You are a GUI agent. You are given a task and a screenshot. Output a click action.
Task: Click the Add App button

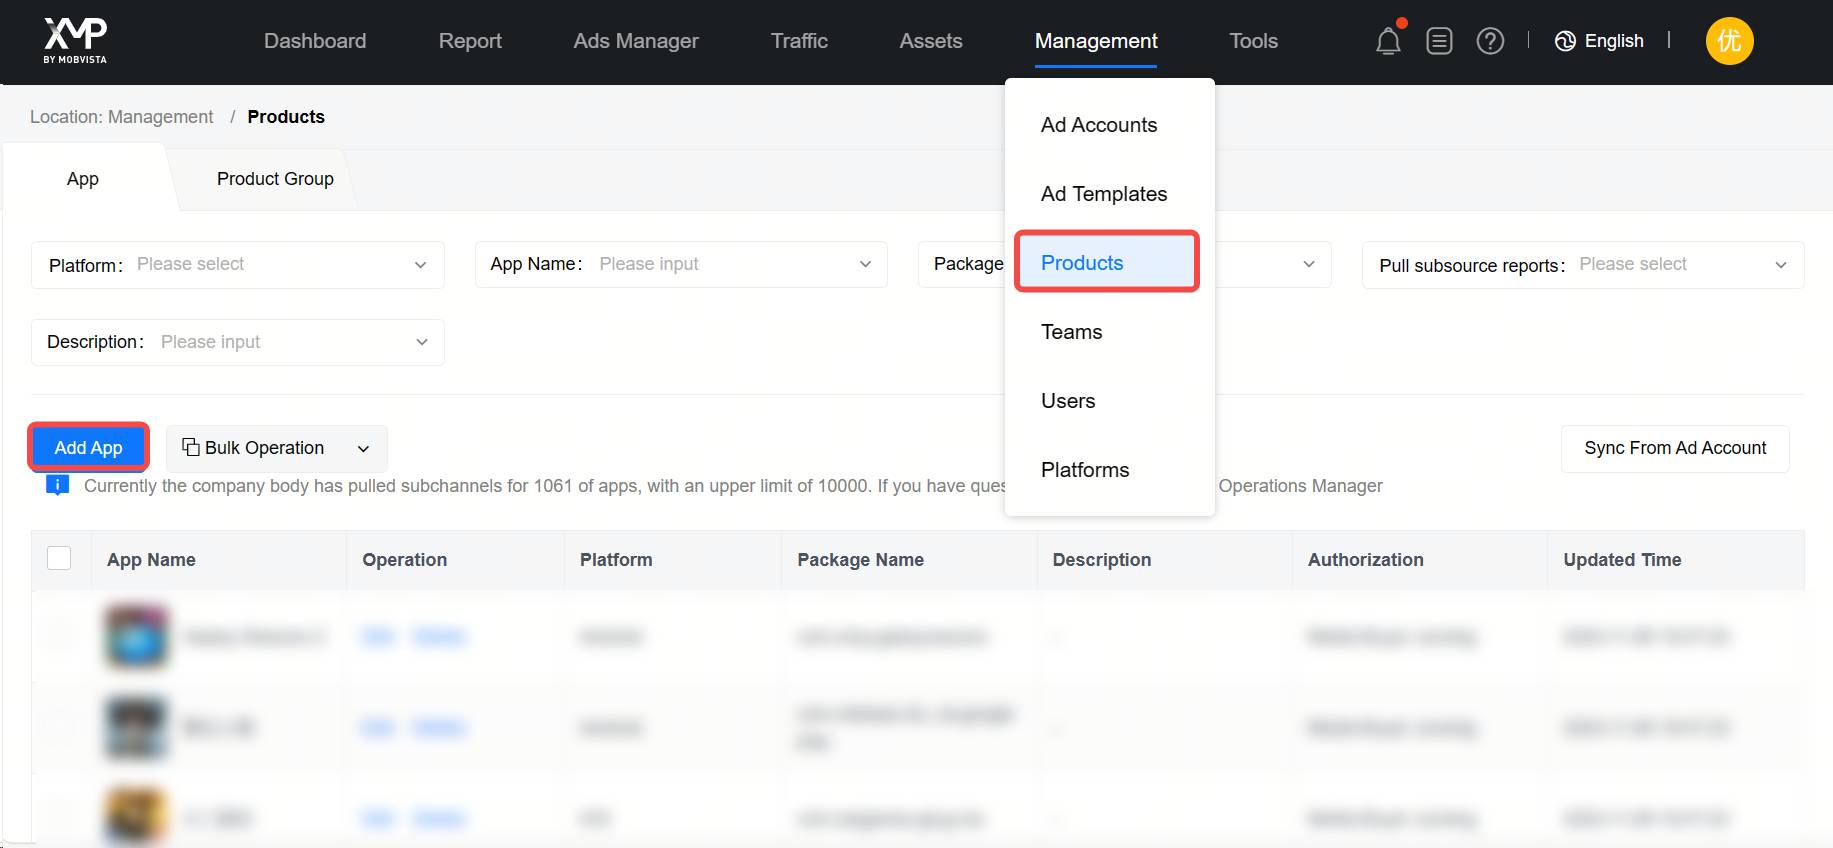pyautogui.click(x=89, y=448)
